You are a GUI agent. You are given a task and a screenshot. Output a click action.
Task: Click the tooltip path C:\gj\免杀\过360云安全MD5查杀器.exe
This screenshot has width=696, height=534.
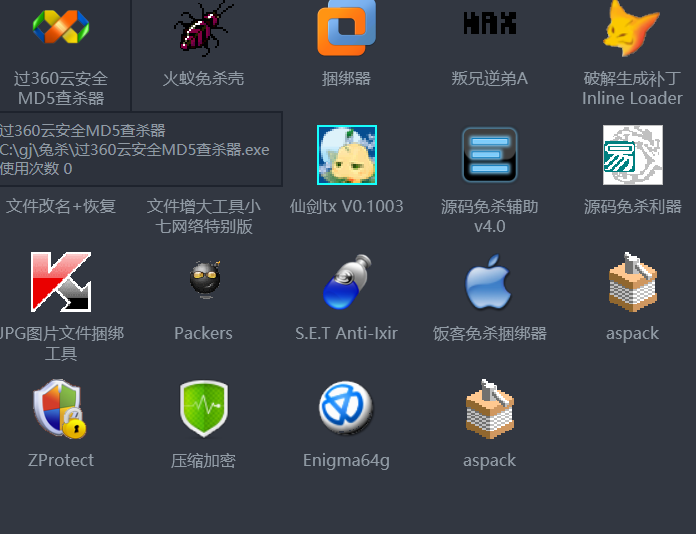pyautogui.click(x=134, y=150)
